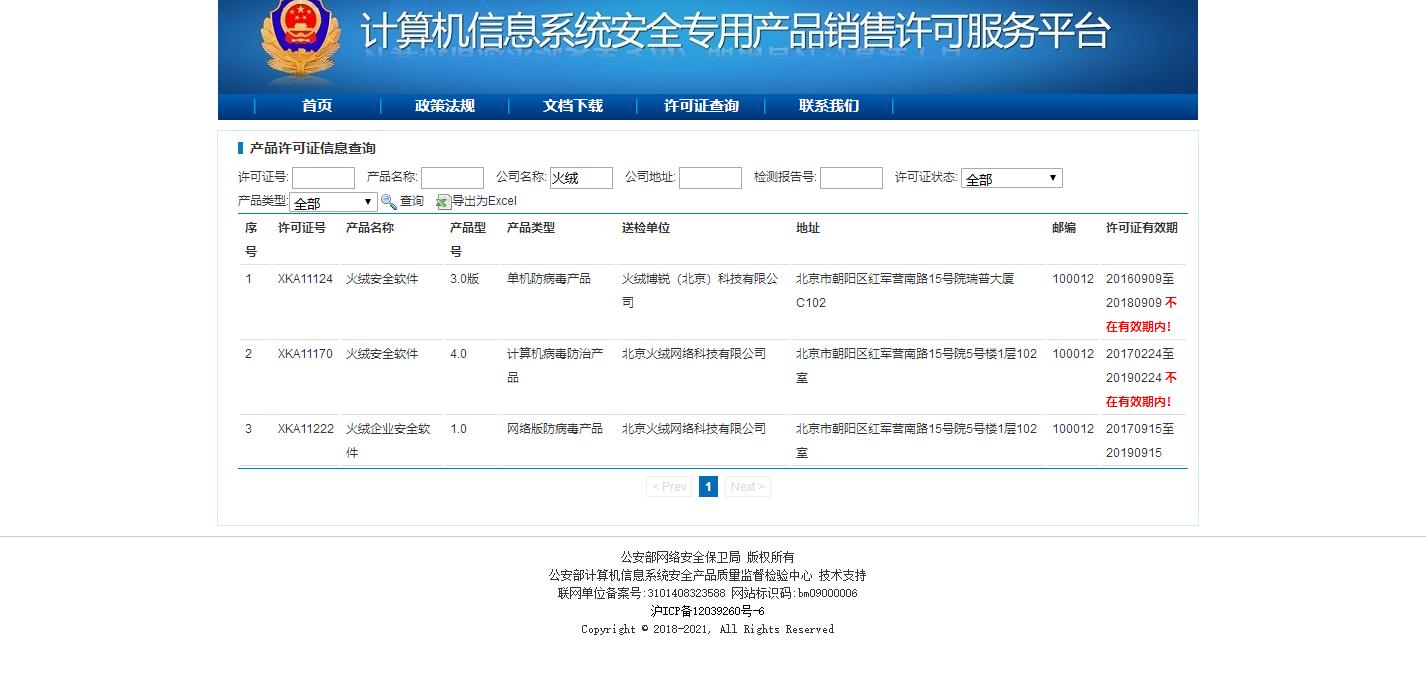Click the Next pagination button
This screenshot has height=688, width=1426.
[x=747, y=487]
